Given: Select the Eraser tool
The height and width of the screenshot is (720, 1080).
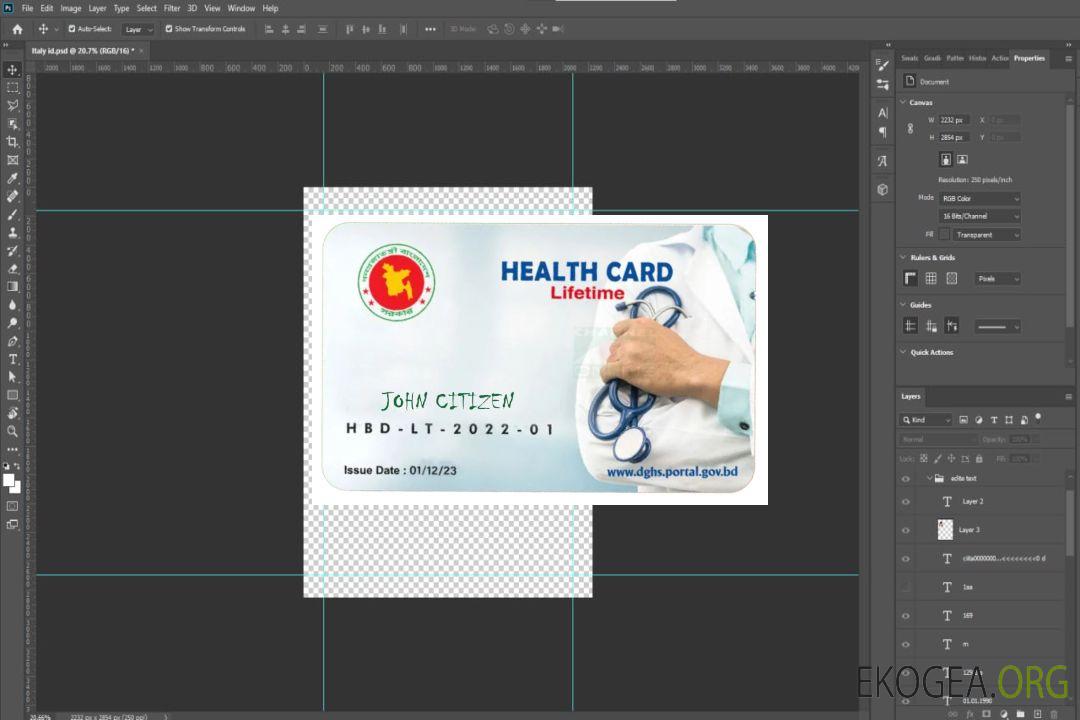Looking at the screenshot, I should point(12,269).
